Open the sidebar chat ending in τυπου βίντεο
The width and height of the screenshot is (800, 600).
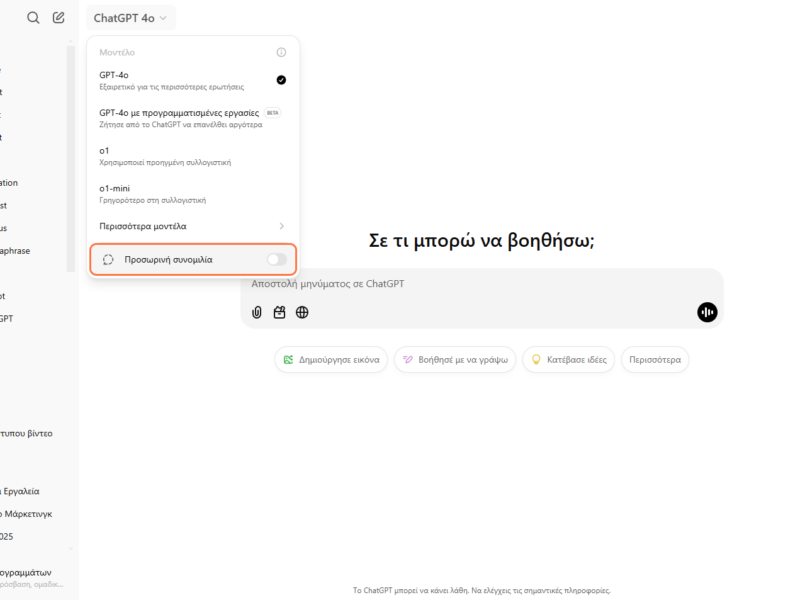(x=27, y=433)
